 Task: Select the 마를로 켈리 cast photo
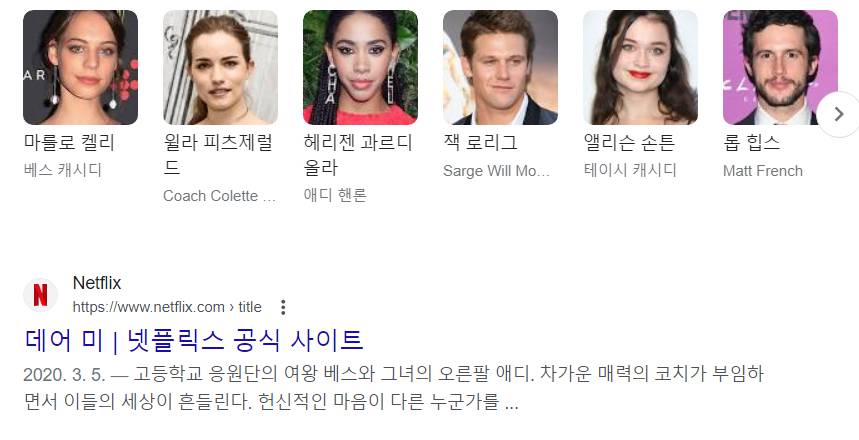coord(81,67)
